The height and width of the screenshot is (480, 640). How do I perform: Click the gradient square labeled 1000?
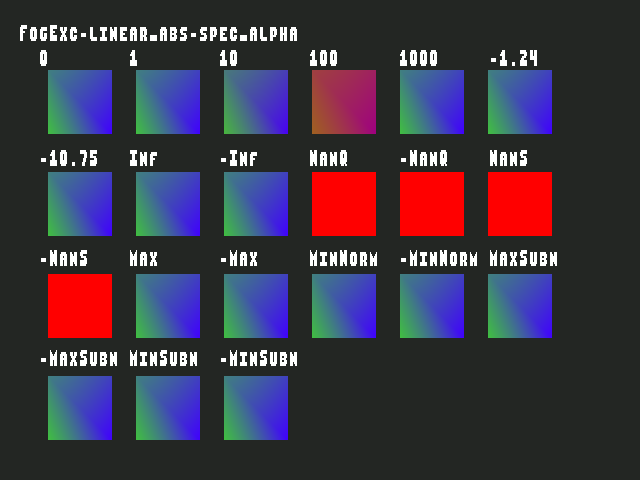[x=432, y=102]
